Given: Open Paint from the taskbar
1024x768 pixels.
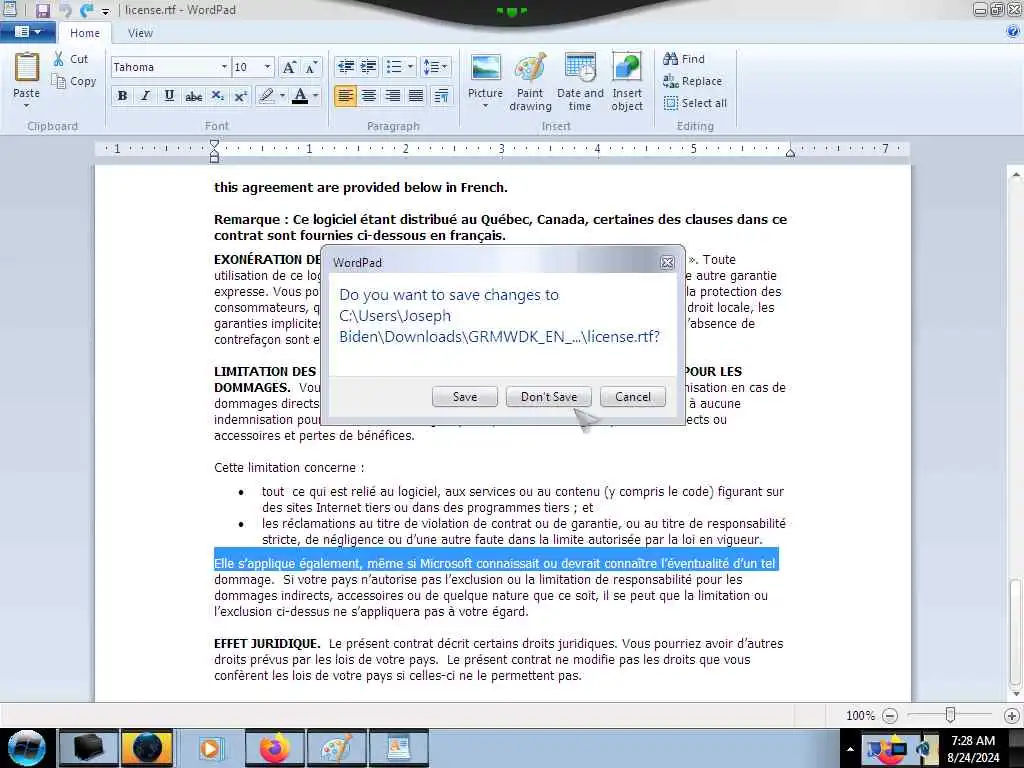Looking at the screenshot, I should (337, 748).
